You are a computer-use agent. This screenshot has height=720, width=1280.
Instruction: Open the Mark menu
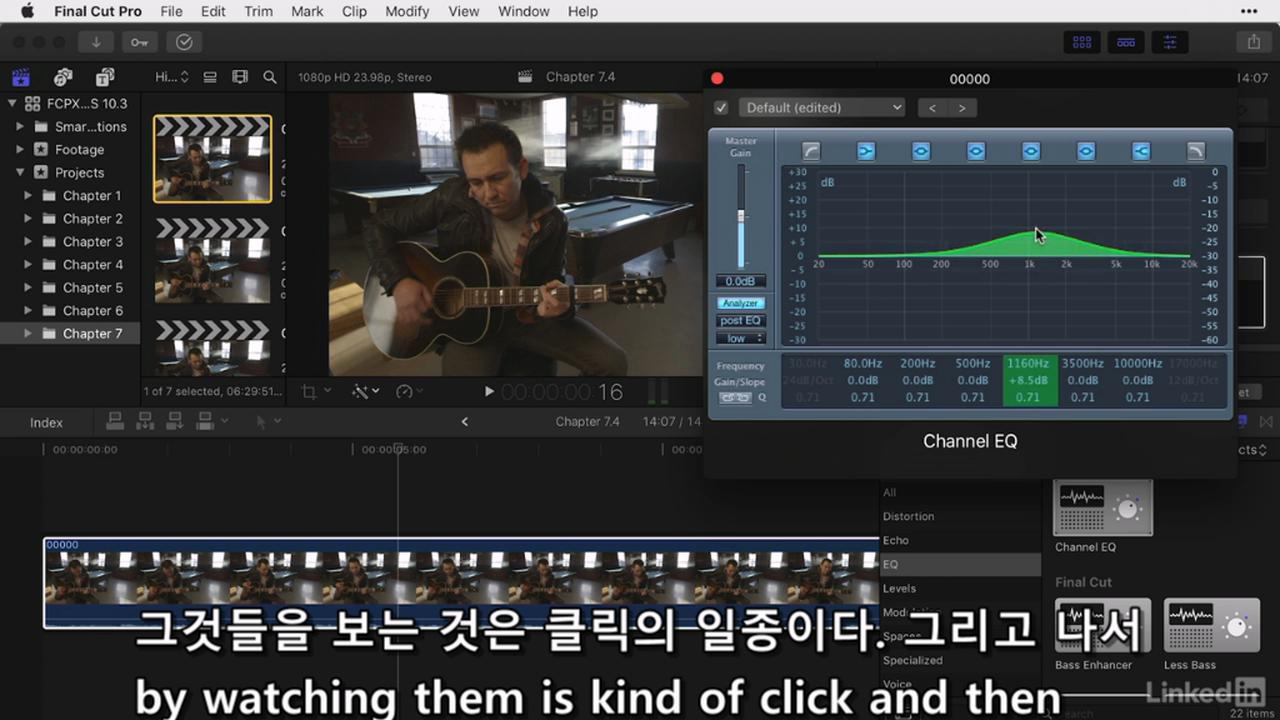[307, 11]
